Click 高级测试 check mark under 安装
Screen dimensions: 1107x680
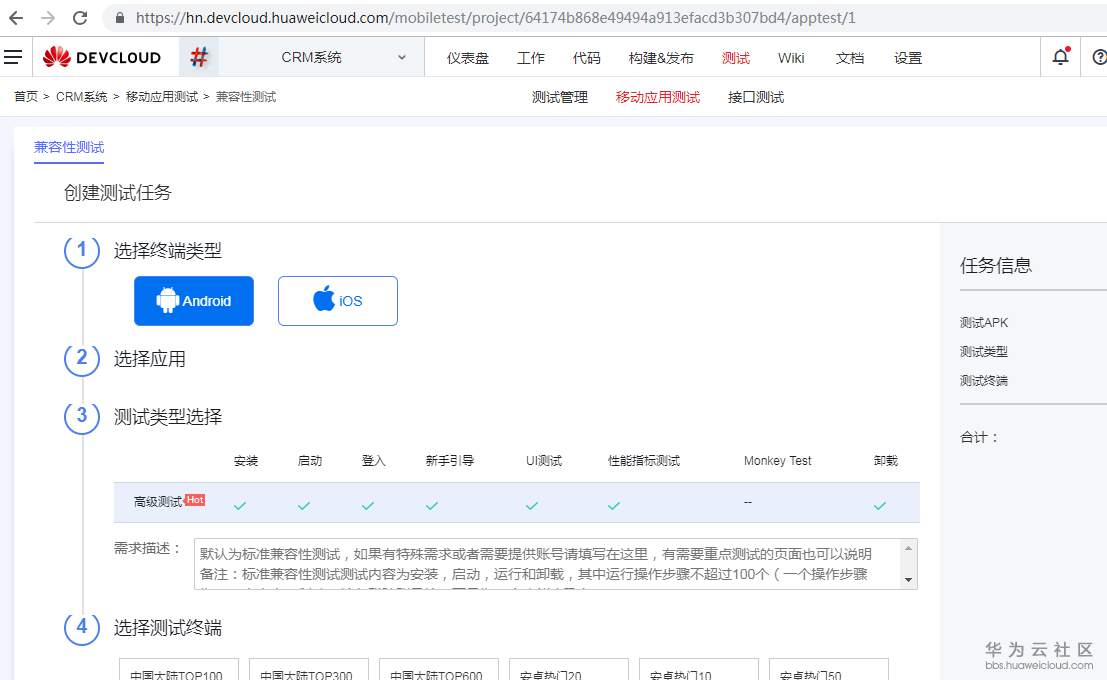tap(240, 506)
